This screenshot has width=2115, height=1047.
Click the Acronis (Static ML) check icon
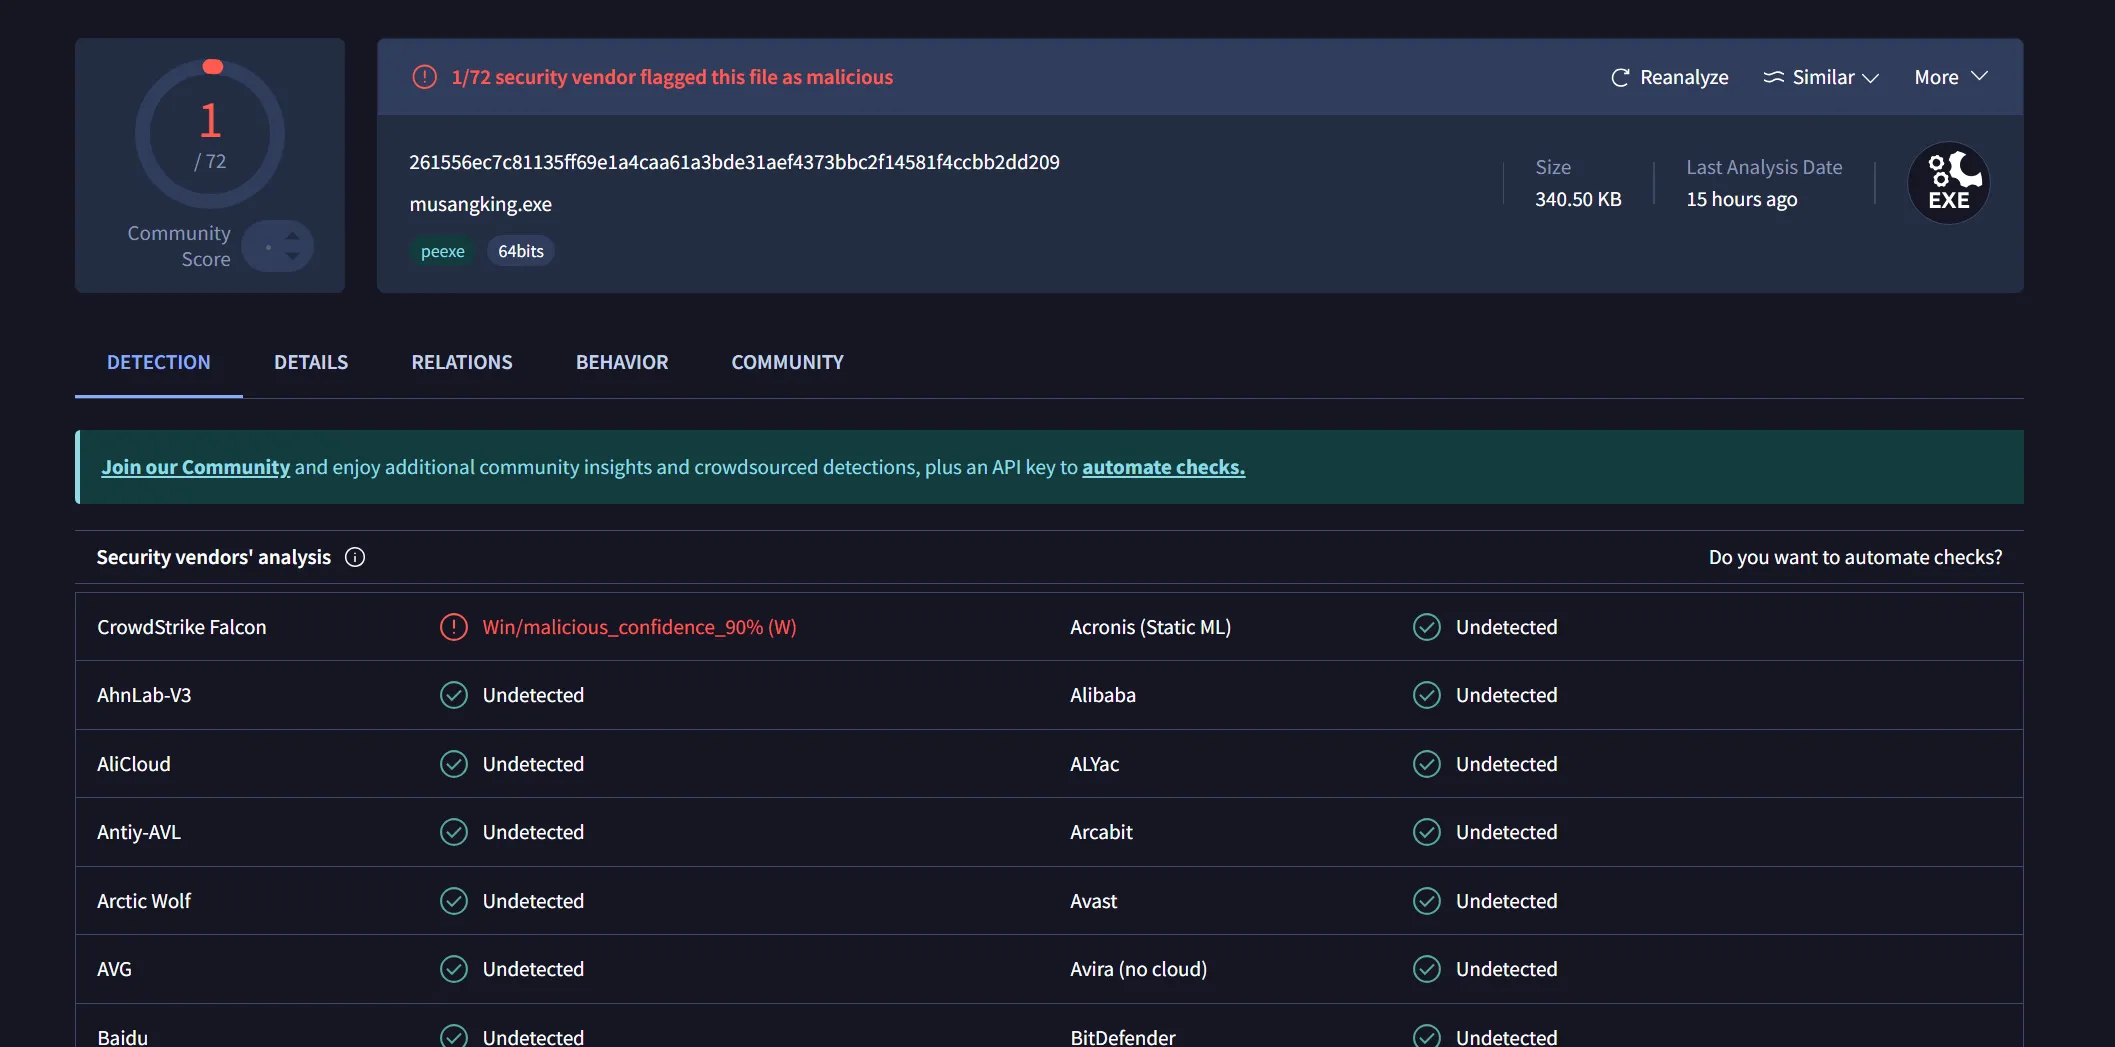[1427, 627]
